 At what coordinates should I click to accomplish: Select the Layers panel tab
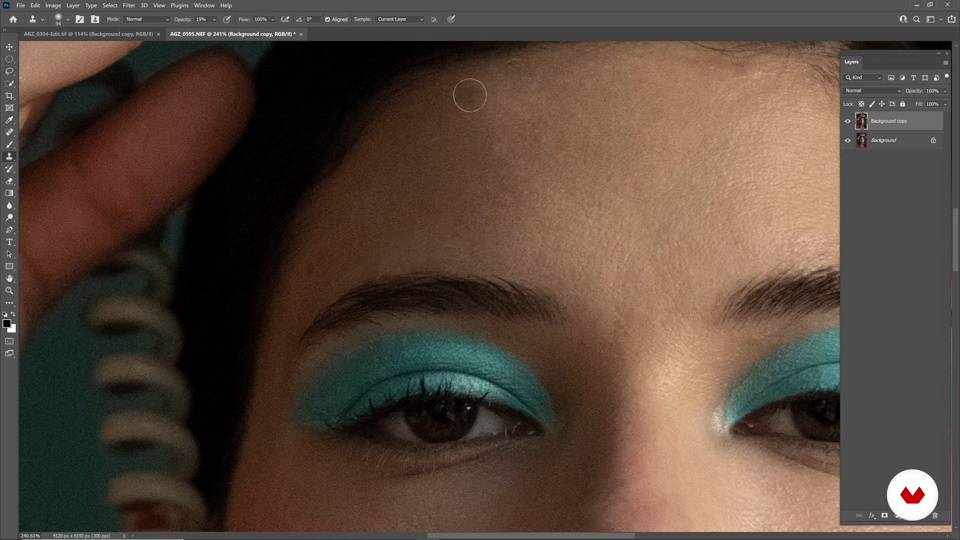pyautogui.click(x=851, y=62)
